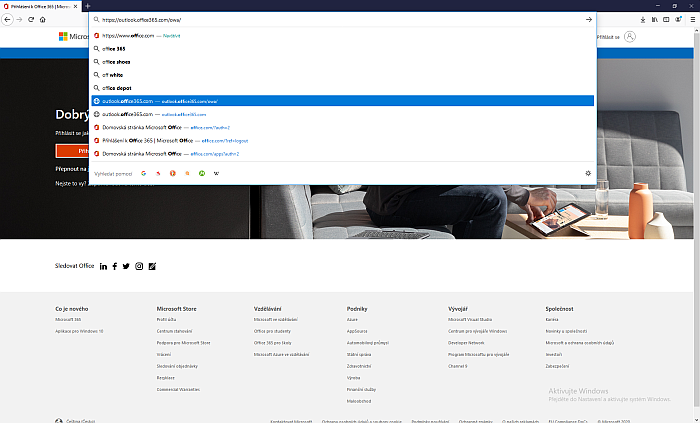Open 'Microsoft Visual Studio' footer link
Screen dimensions: 700x423
point(470,319)
